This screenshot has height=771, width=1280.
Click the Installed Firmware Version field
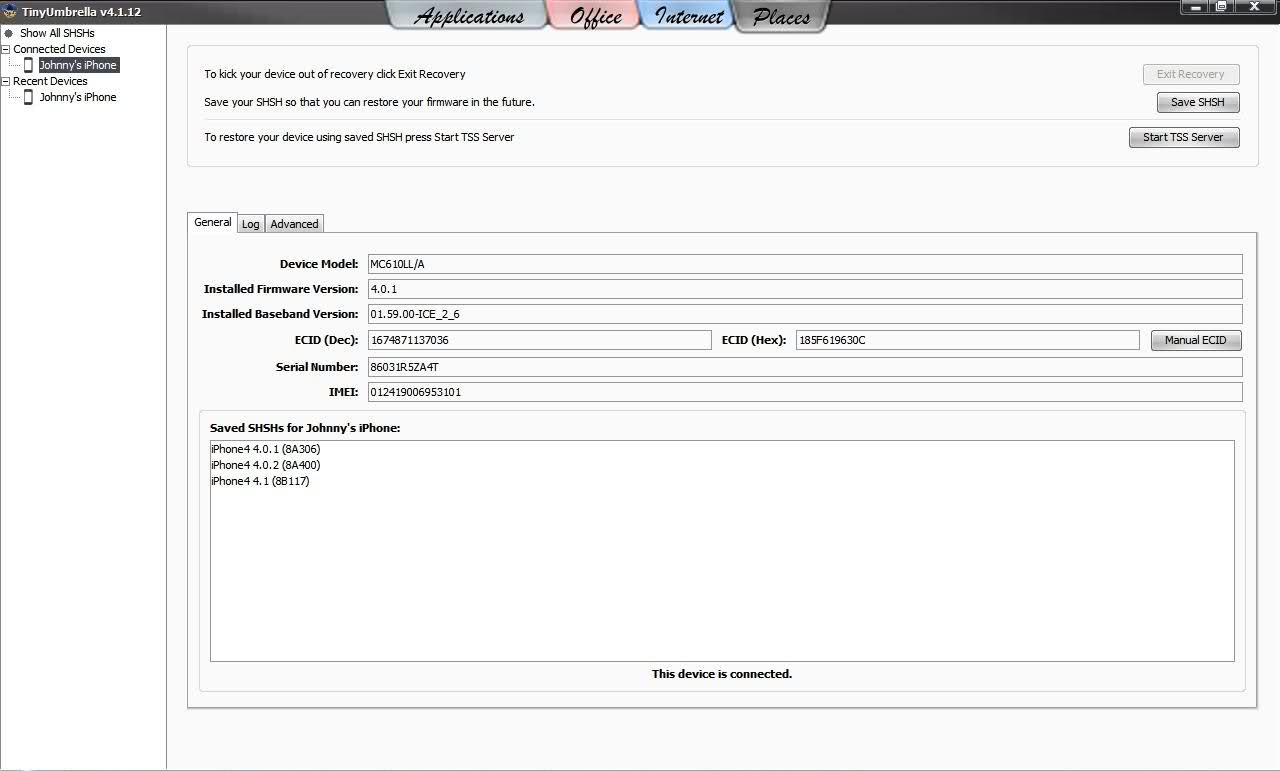805,289
